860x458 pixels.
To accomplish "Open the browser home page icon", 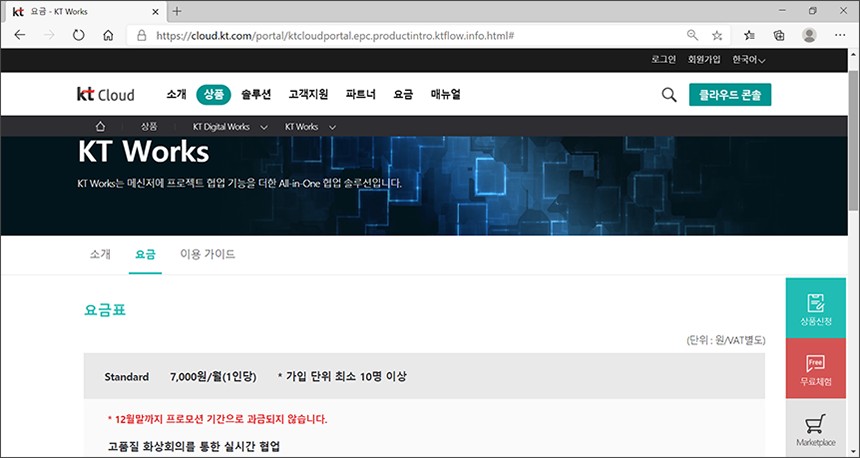I will click(x=108, y=35).
